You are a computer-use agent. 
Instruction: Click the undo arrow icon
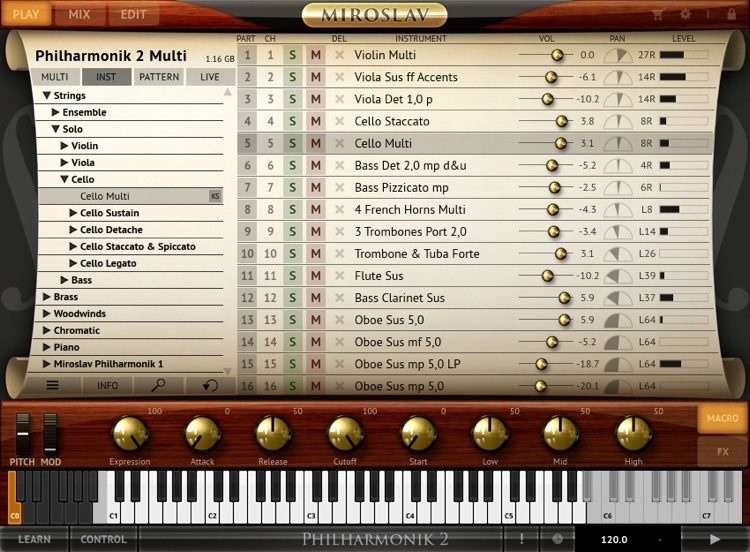[209, 385]
